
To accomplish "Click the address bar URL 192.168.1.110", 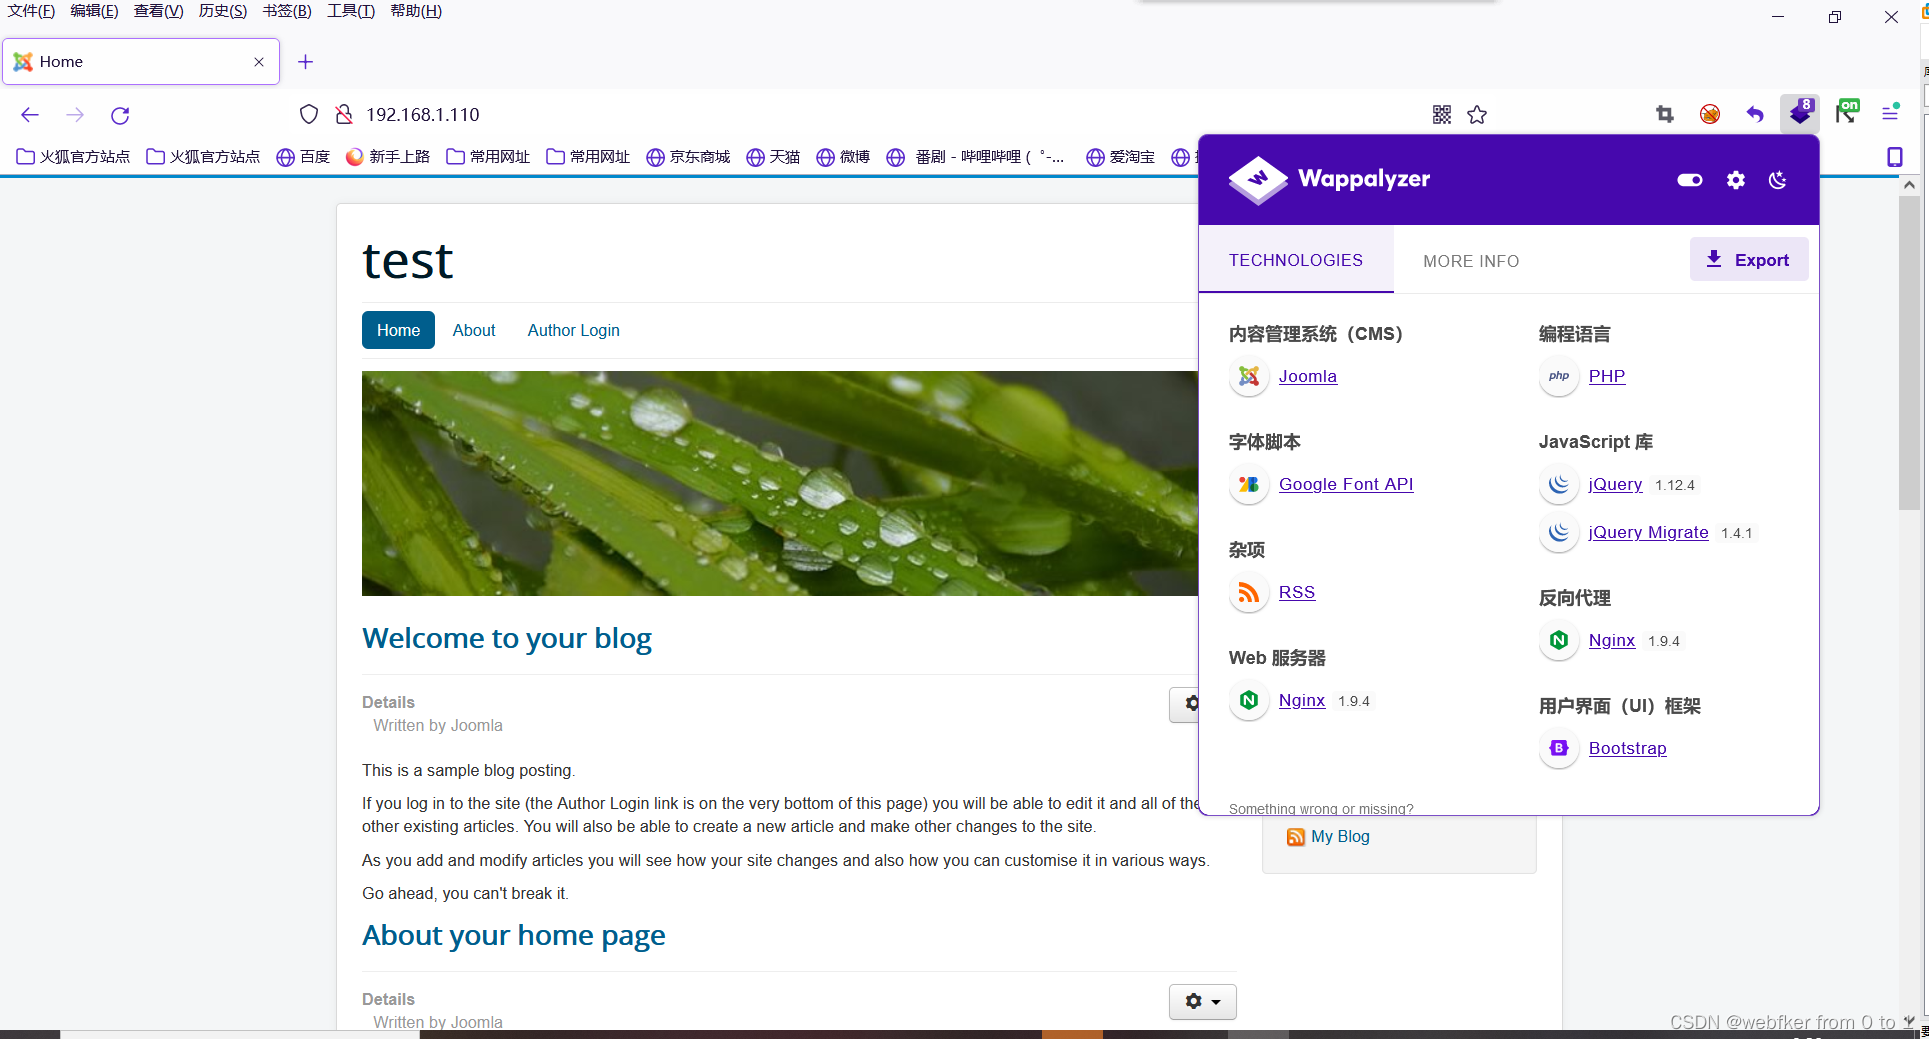I will pyautogui.click(x=423, y=115).
